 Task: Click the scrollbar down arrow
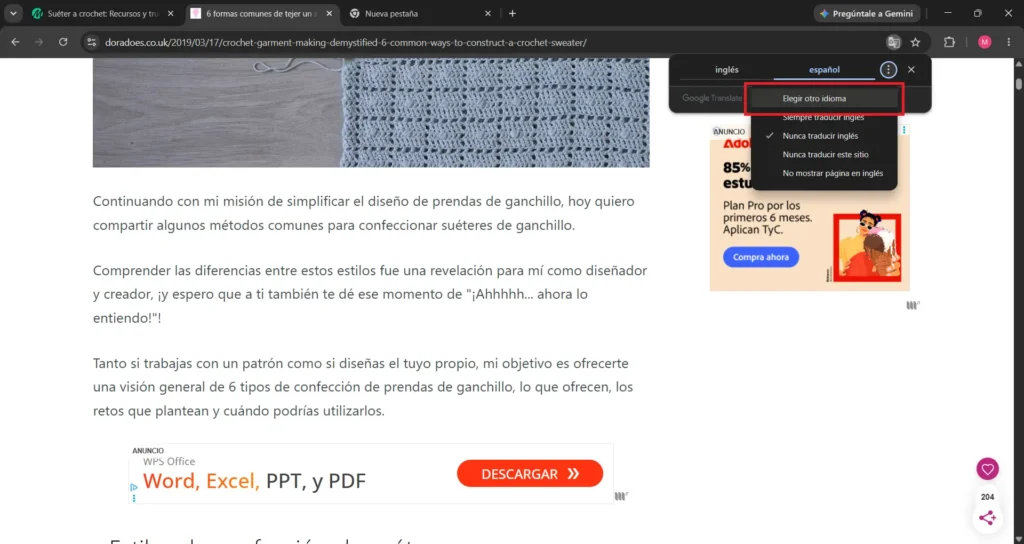[1019, 539]
